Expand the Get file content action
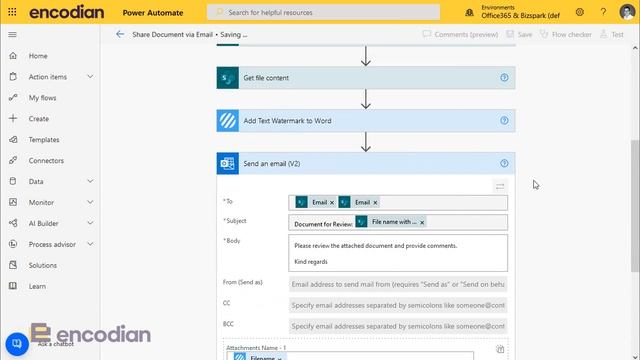Viewport: 640px width, 360px height. (x=366, y=78)
